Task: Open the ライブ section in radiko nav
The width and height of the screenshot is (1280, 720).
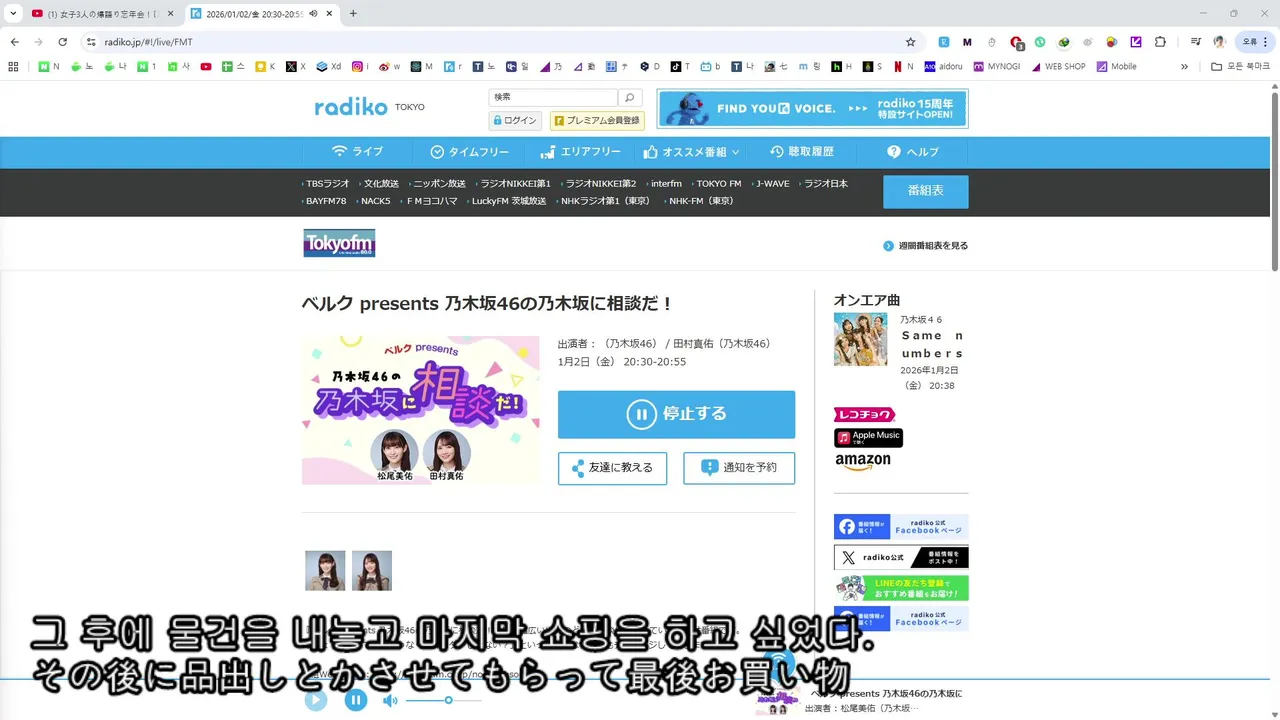Action: 357,152
